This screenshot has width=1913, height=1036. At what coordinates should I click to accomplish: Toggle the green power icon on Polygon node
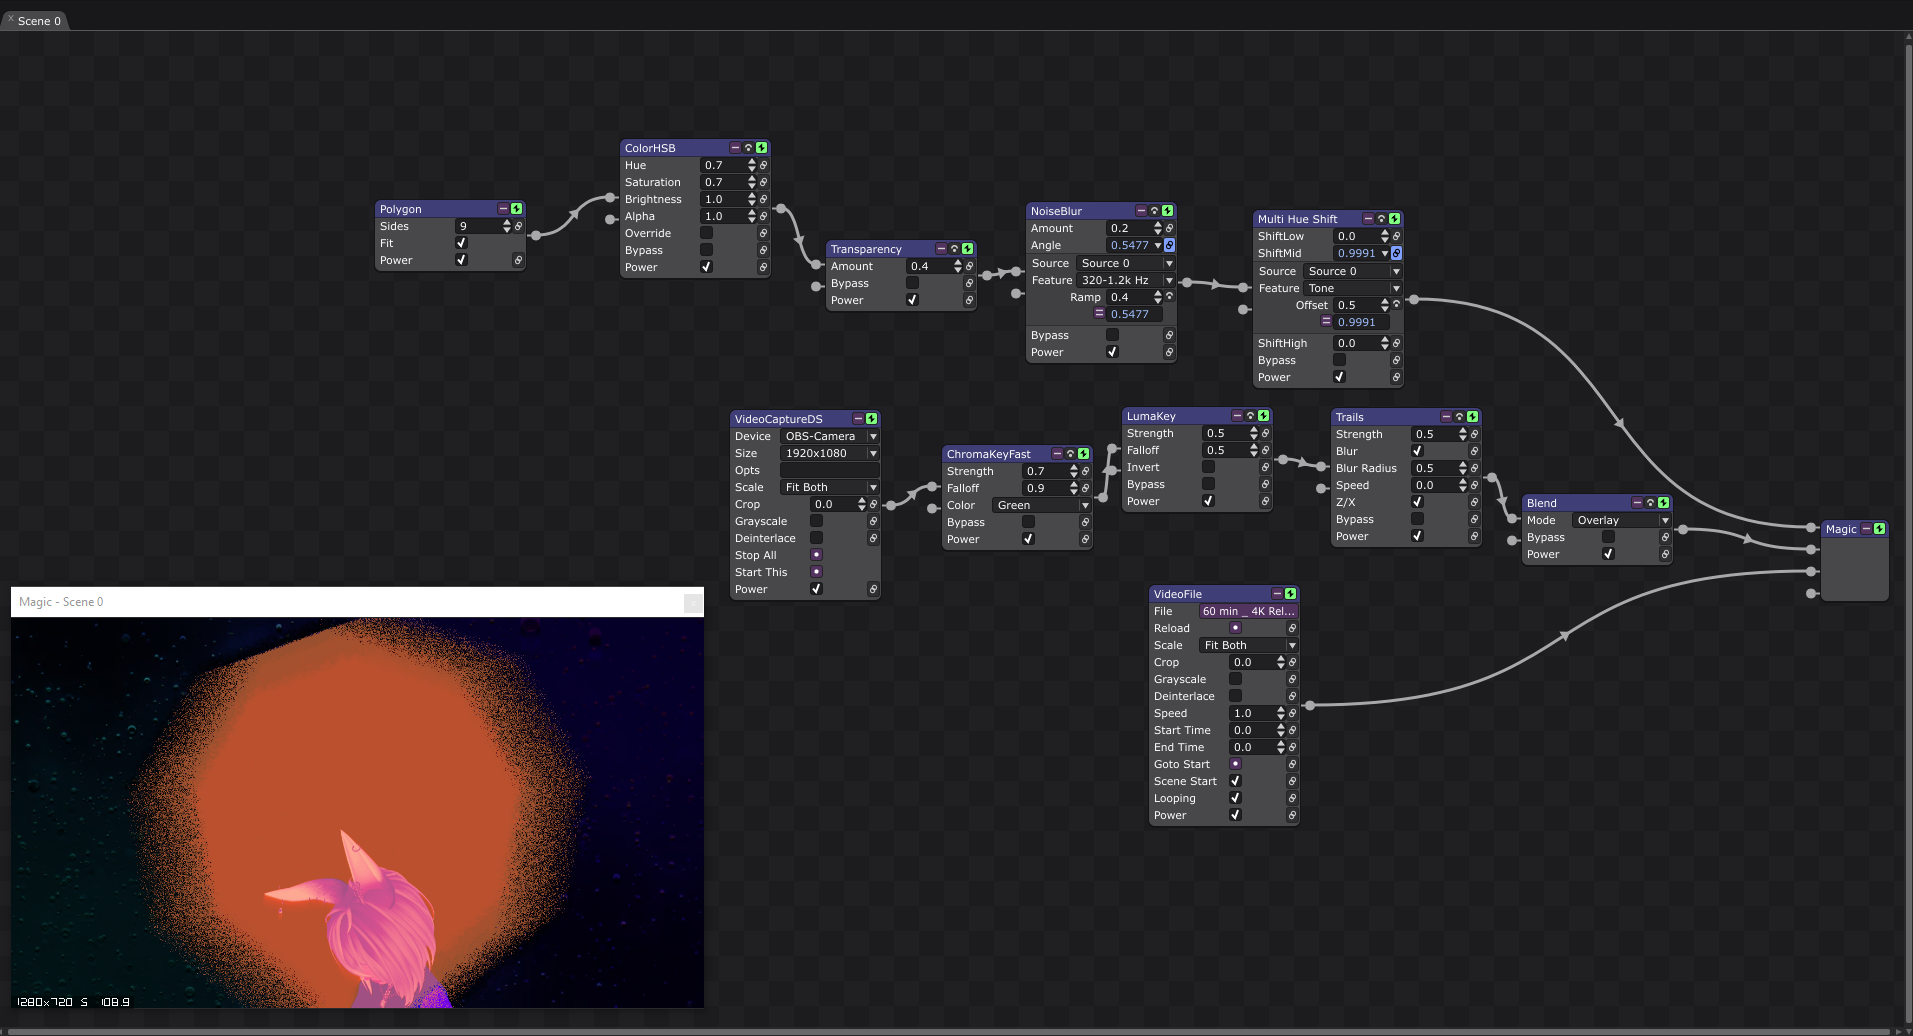pyautogui.click(x=517, y=209)
